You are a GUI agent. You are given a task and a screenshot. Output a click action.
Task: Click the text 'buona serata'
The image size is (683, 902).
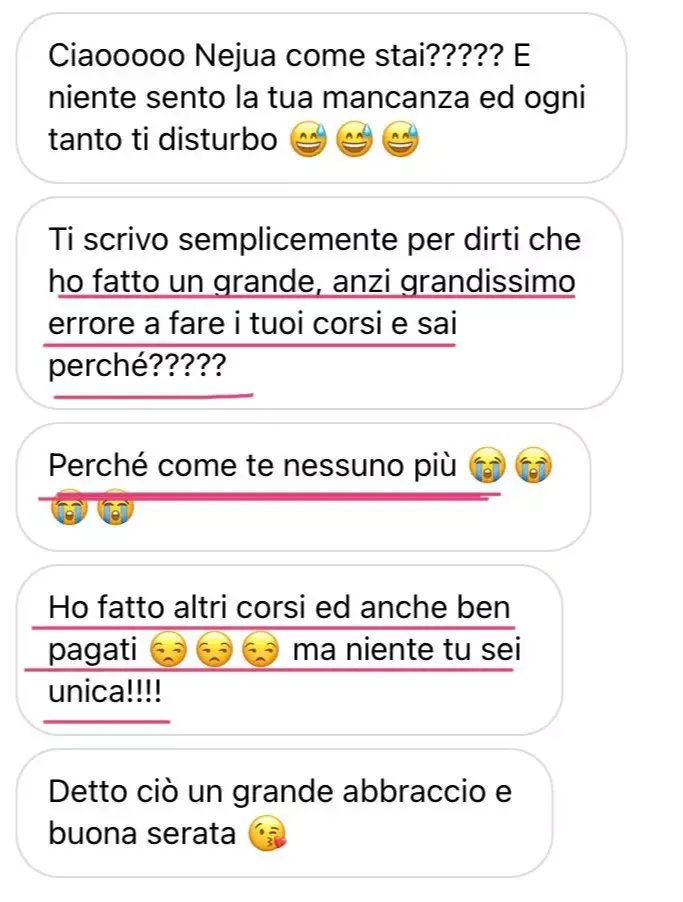coord(142,834)
